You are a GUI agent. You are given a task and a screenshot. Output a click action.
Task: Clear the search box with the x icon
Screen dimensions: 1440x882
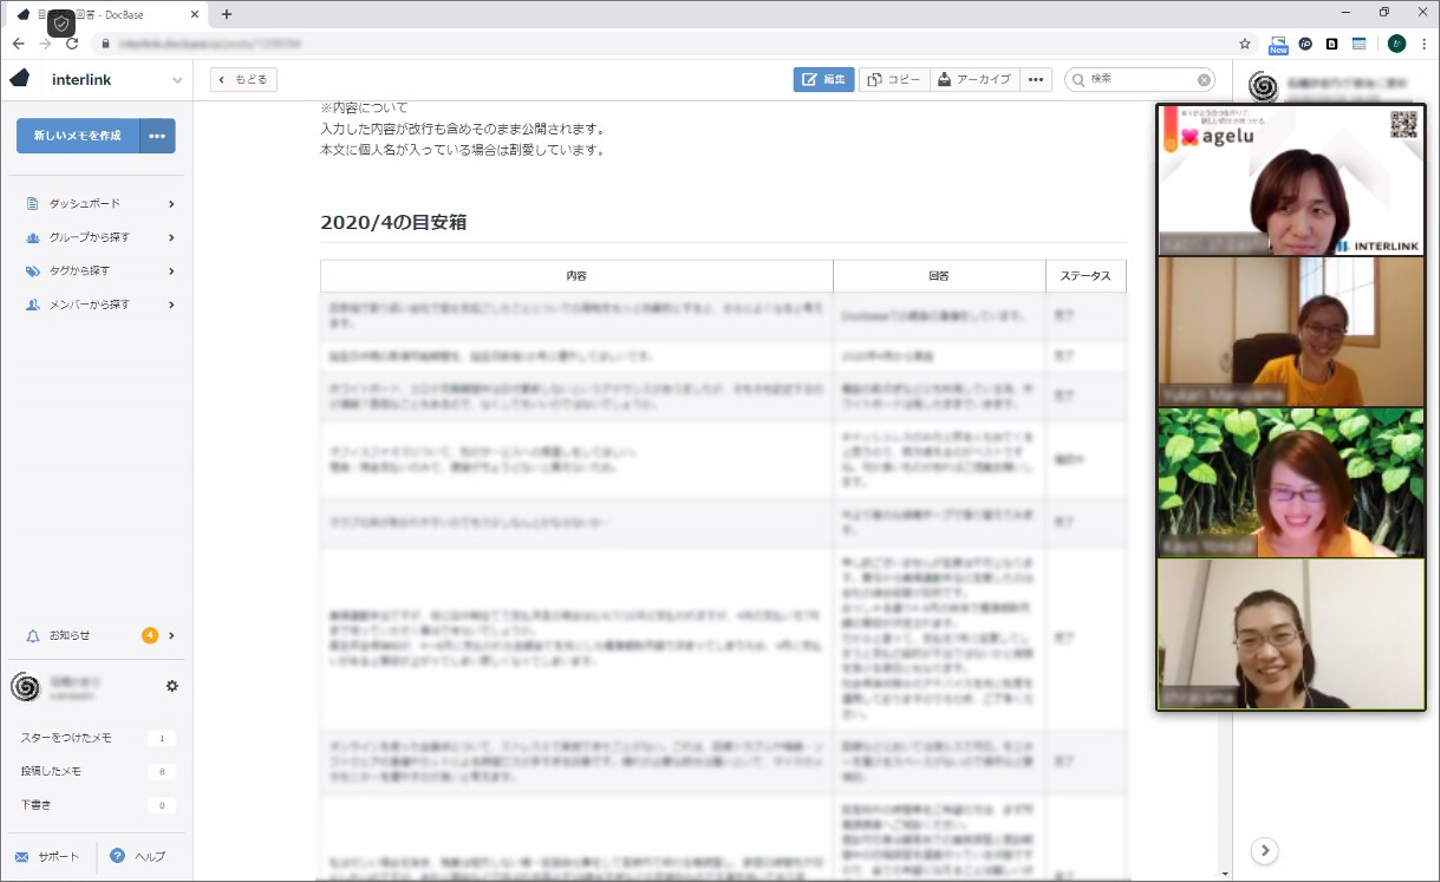1204,80
